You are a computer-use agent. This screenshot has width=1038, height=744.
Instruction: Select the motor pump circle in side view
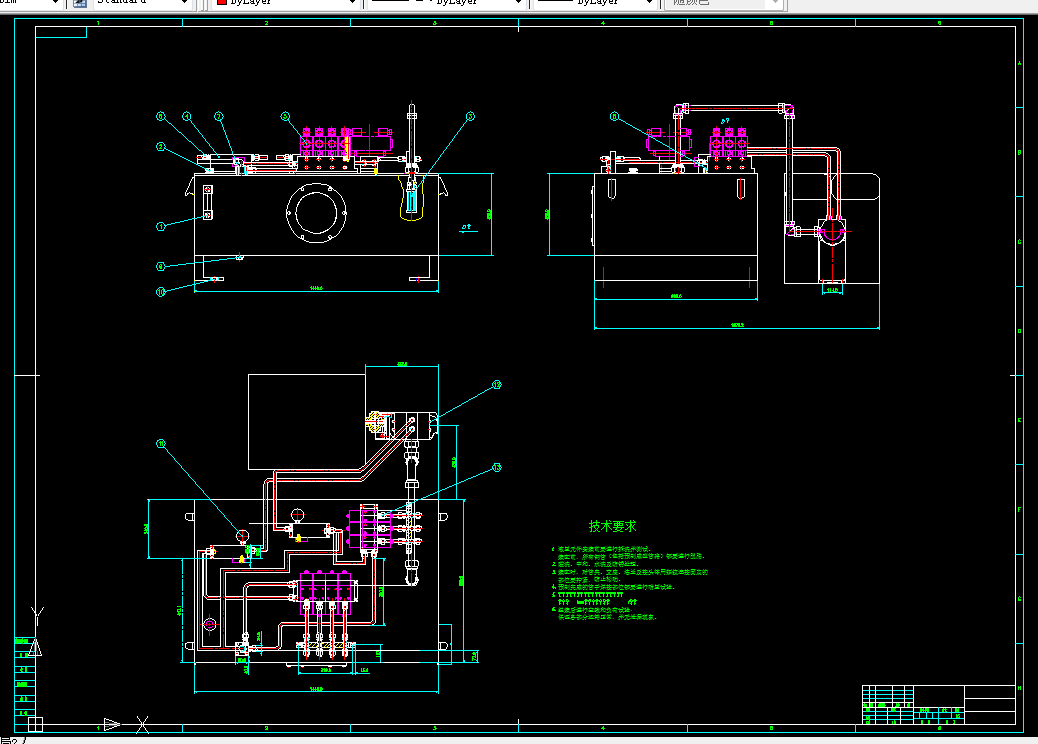coord(831,232)
